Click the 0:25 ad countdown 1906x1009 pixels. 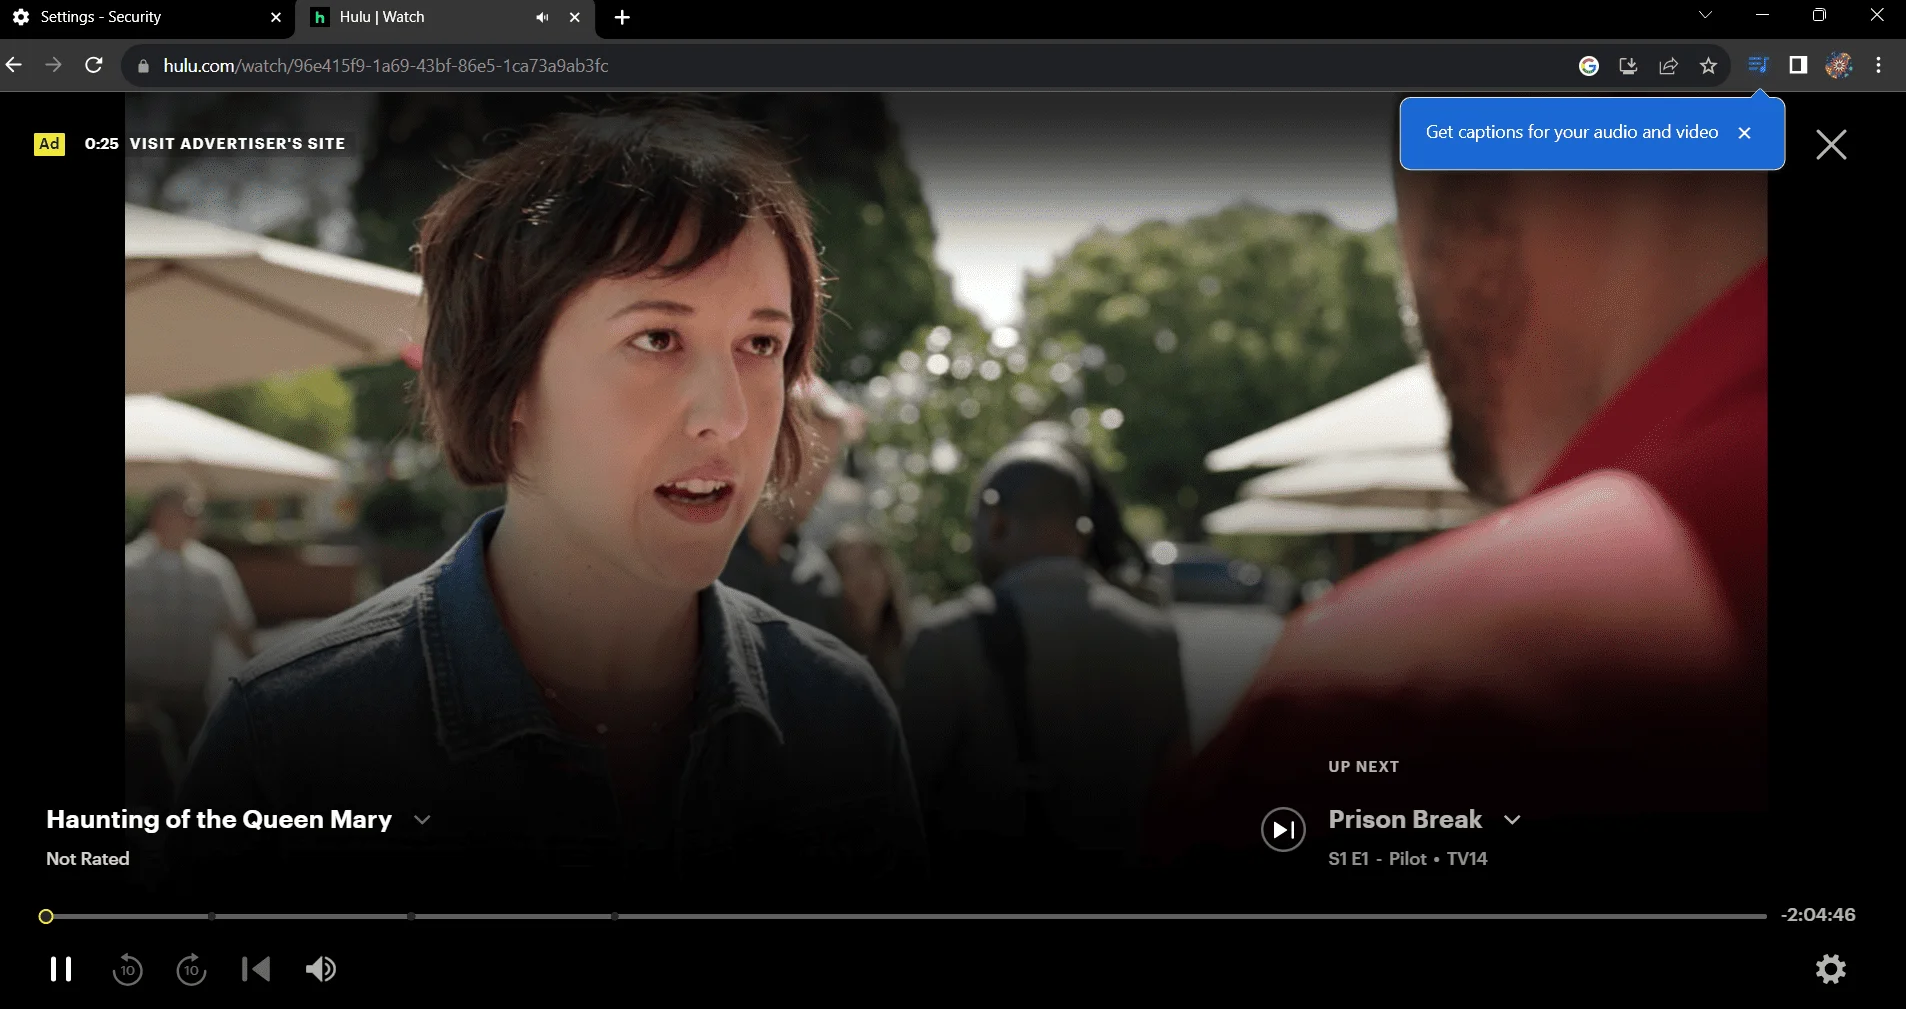point(102,144)
